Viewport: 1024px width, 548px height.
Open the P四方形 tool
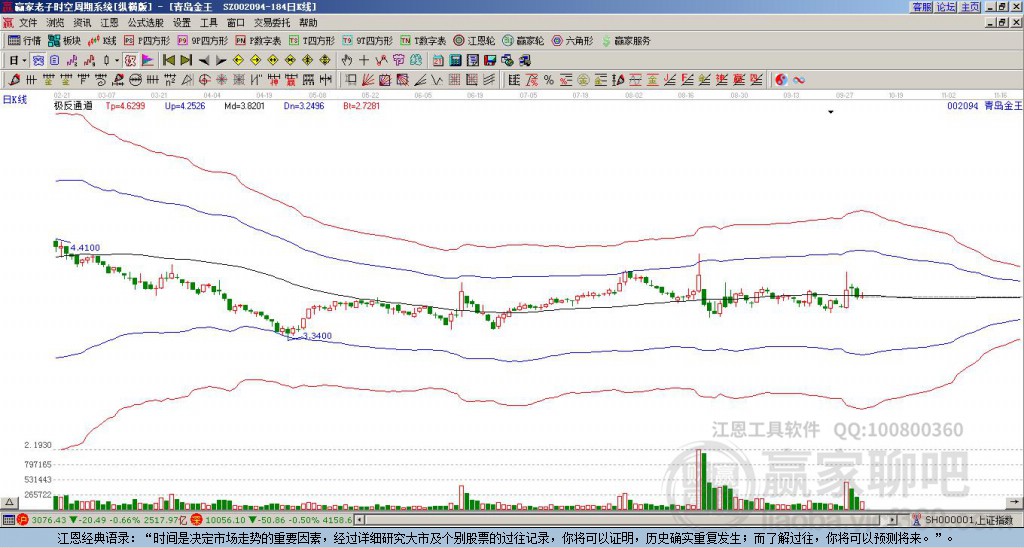[147, 40]
